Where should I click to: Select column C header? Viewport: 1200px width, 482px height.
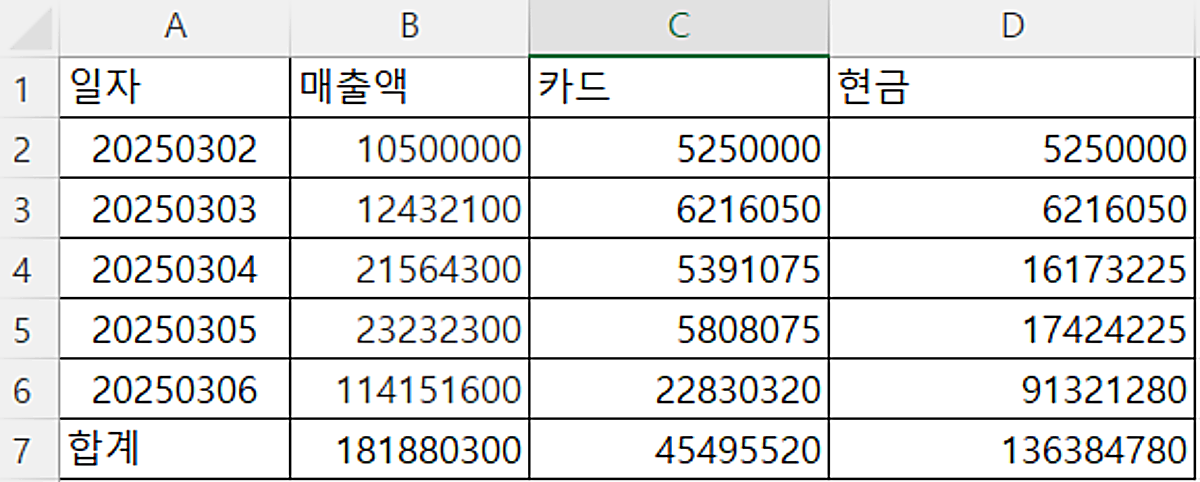pos(679,28)
